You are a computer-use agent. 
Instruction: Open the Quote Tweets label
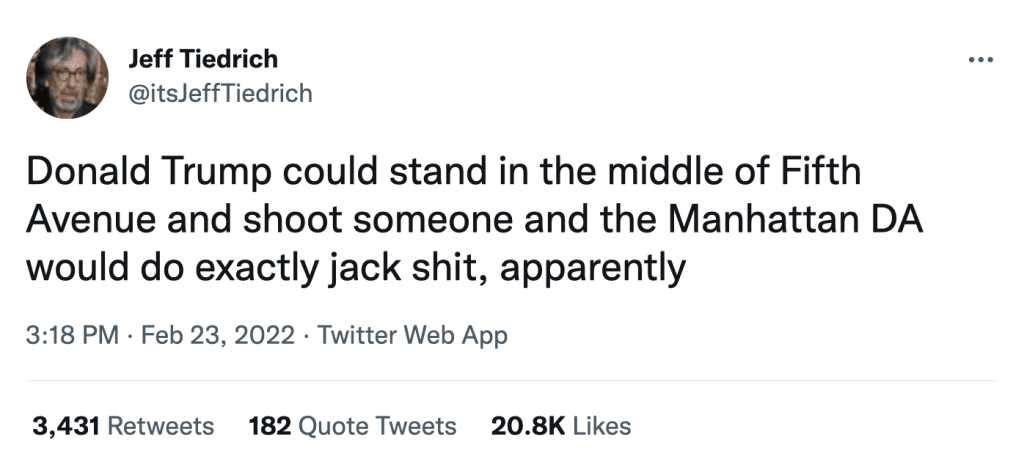[378, 426]
